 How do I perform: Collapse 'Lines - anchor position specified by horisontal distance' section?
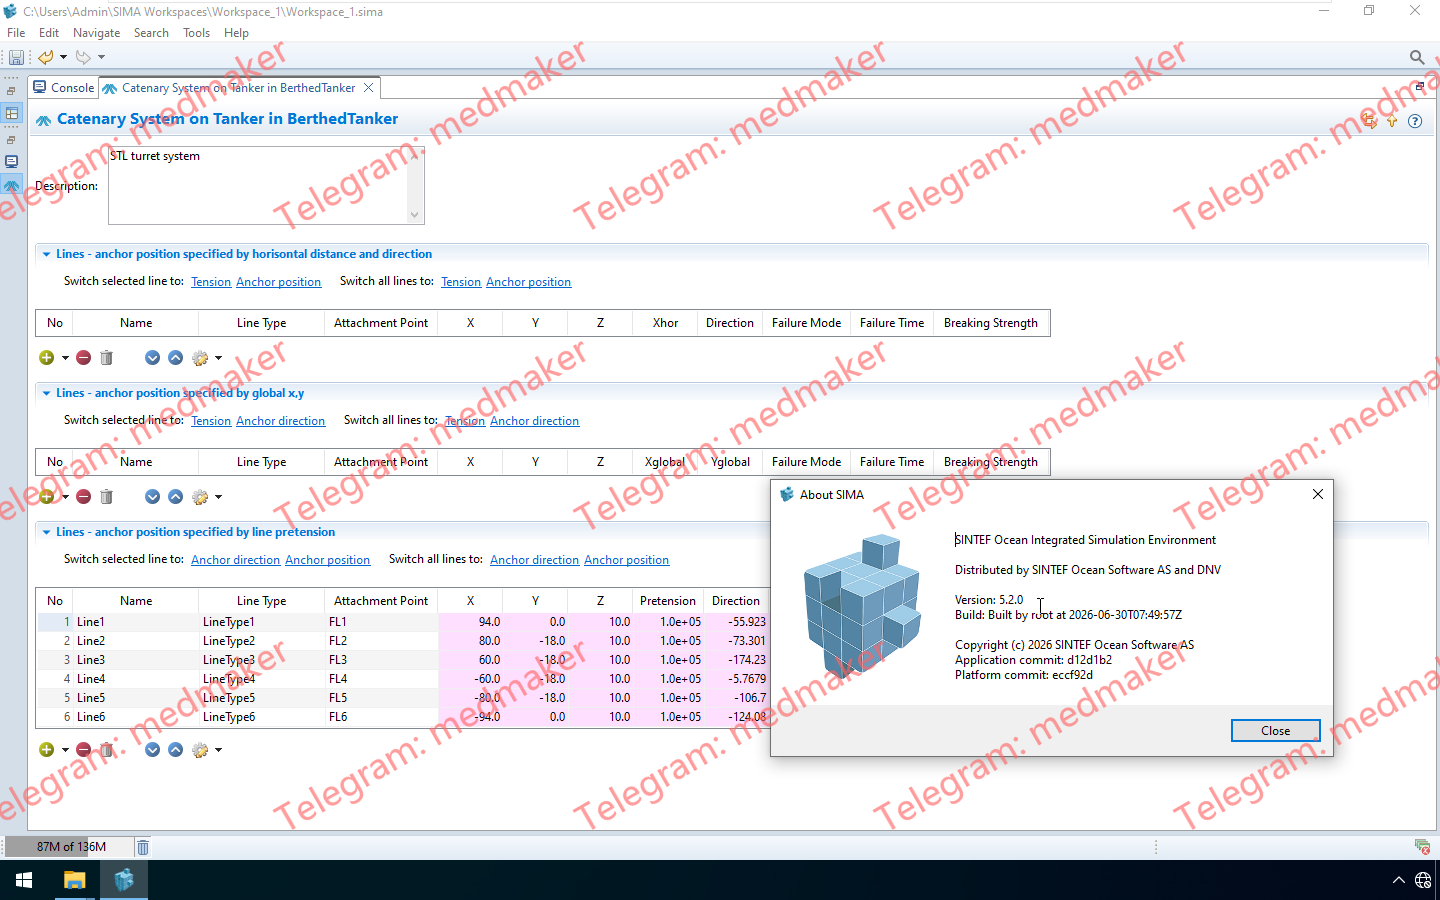coord(46,254)
